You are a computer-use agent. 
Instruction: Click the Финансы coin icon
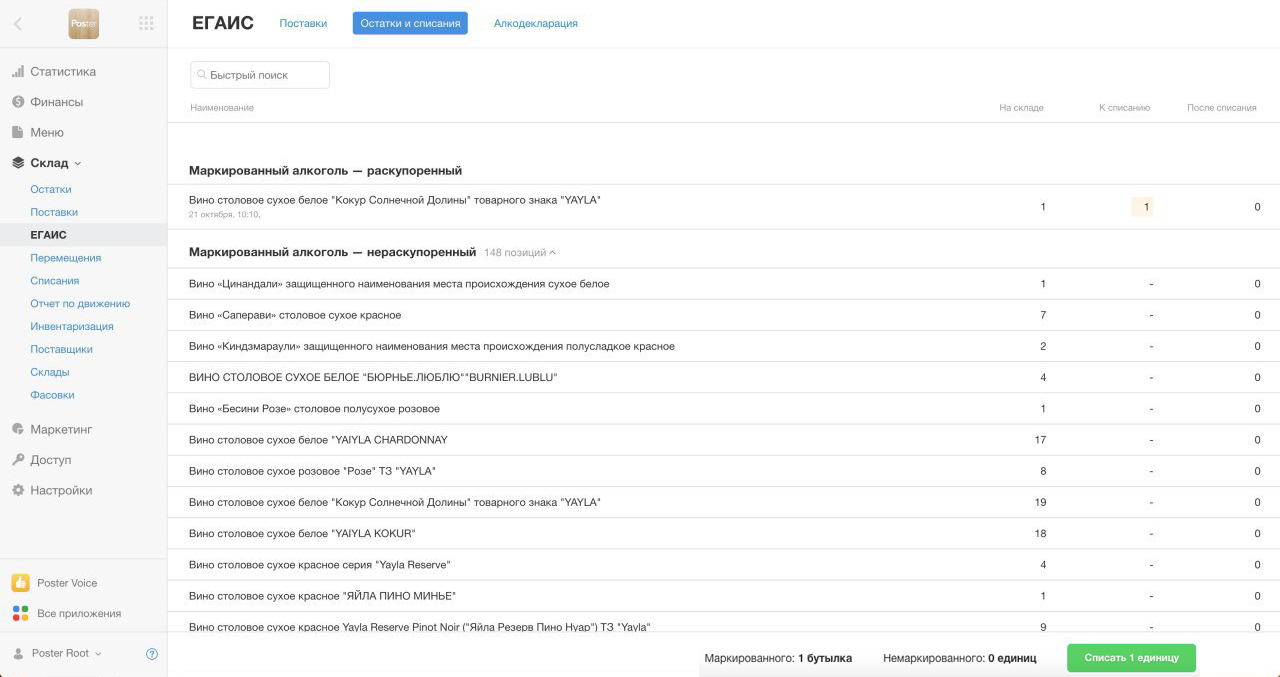[18, 102]
